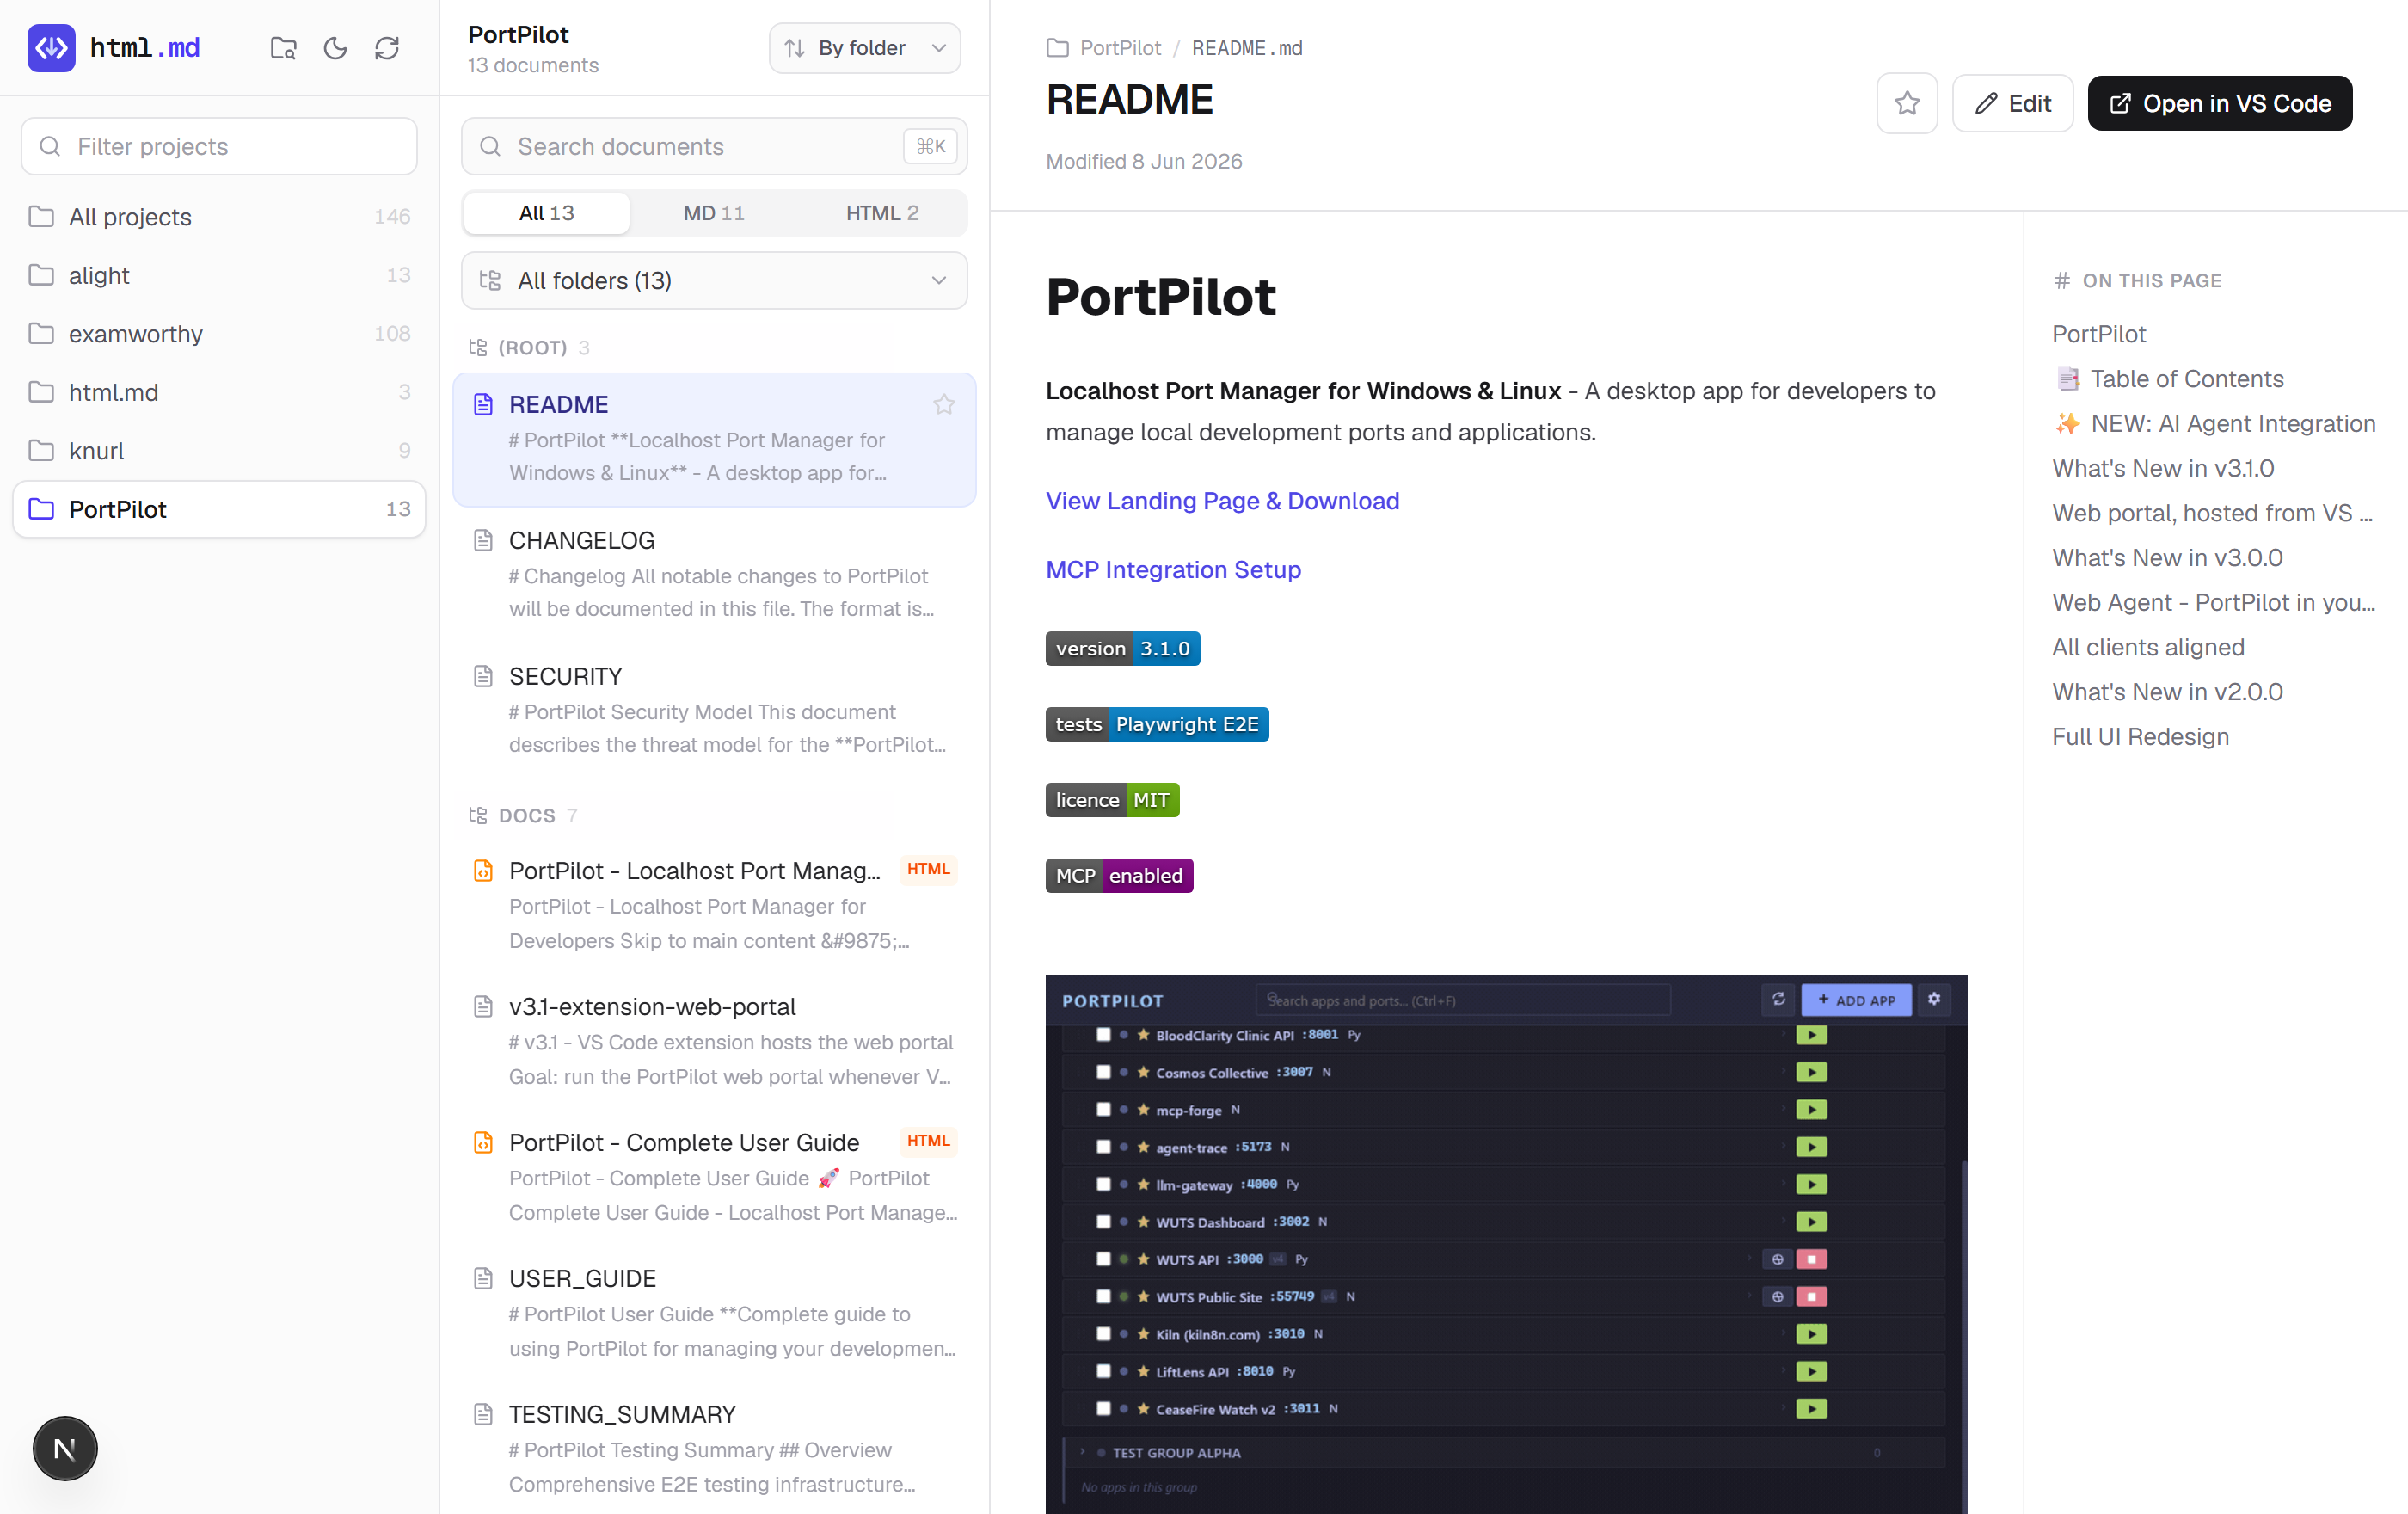This screenshot has width=2408, height=1514.
Task: Click the HTML tag on Complete User Guide
Action: (928, 1141)
